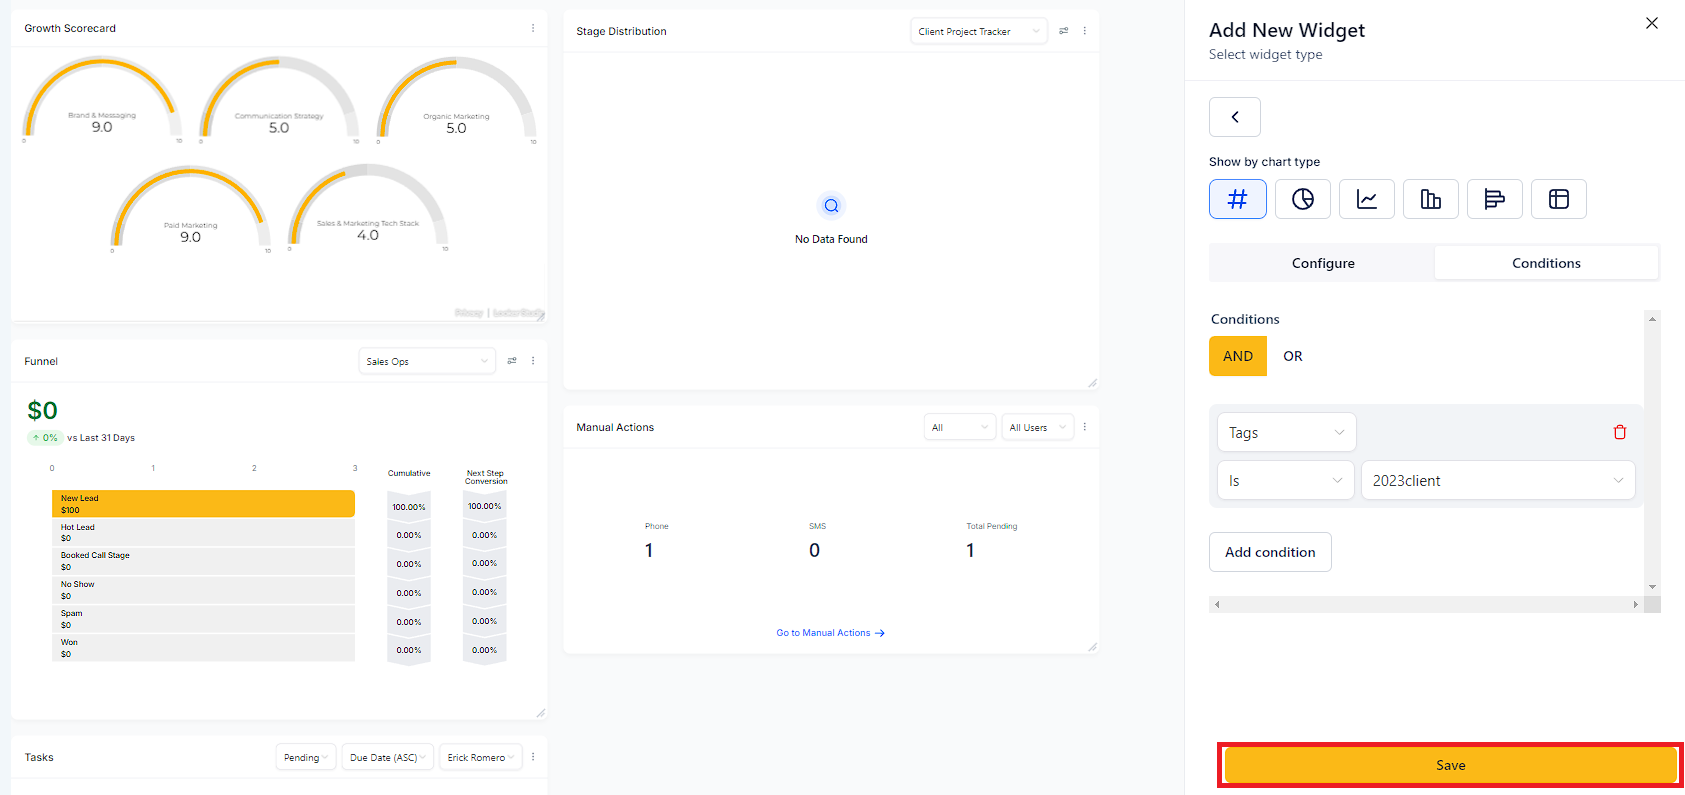Click the New Lead funnel bar

click(x=203, y=503)
